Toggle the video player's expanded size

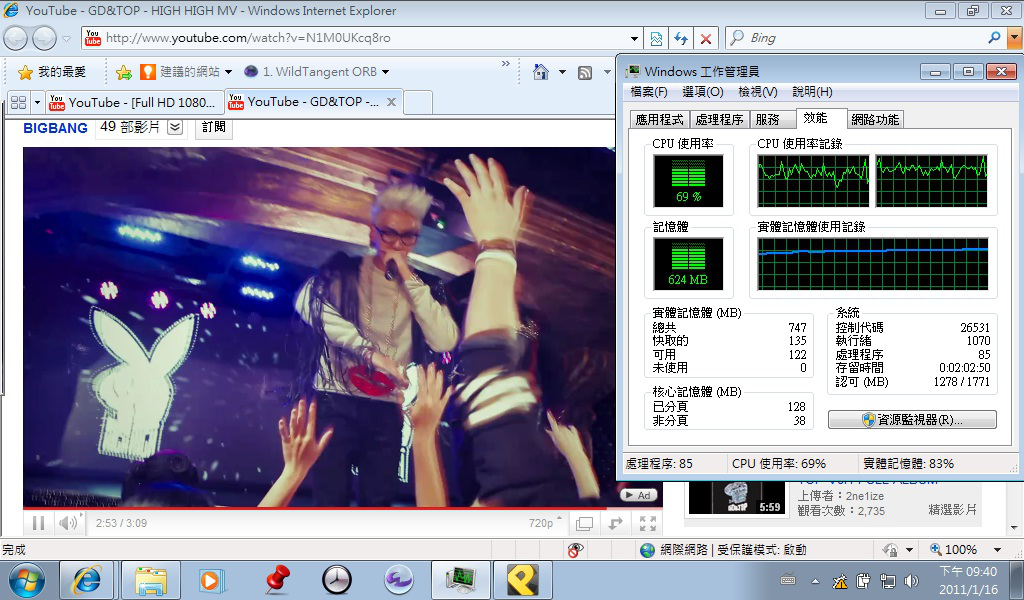coord(584,523)
